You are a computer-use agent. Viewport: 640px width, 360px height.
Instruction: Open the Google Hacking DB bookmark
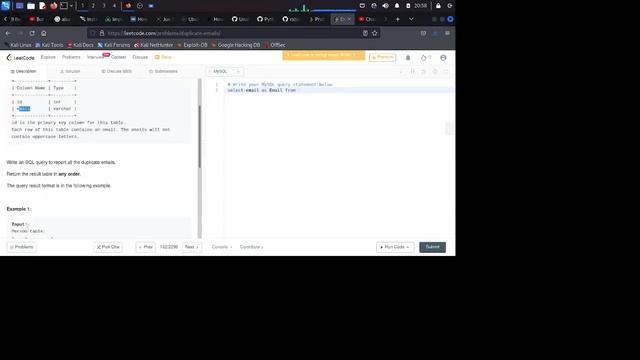236,45
